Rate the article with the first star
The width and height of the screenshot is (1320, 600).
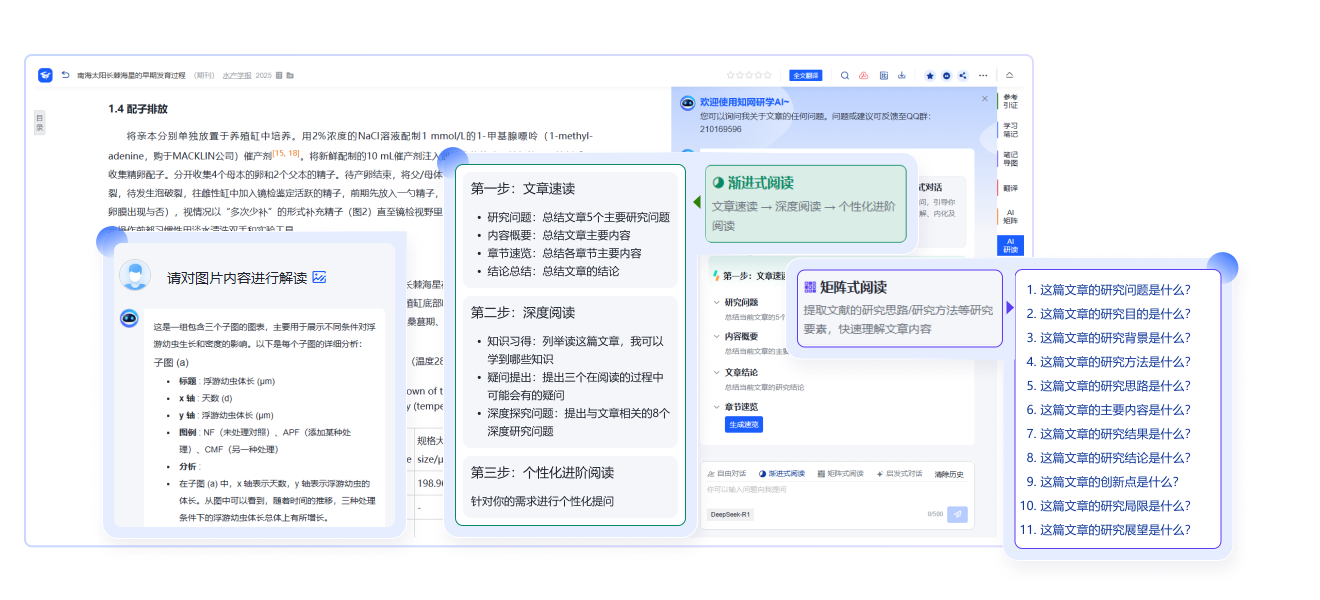(x=731, y=75)
